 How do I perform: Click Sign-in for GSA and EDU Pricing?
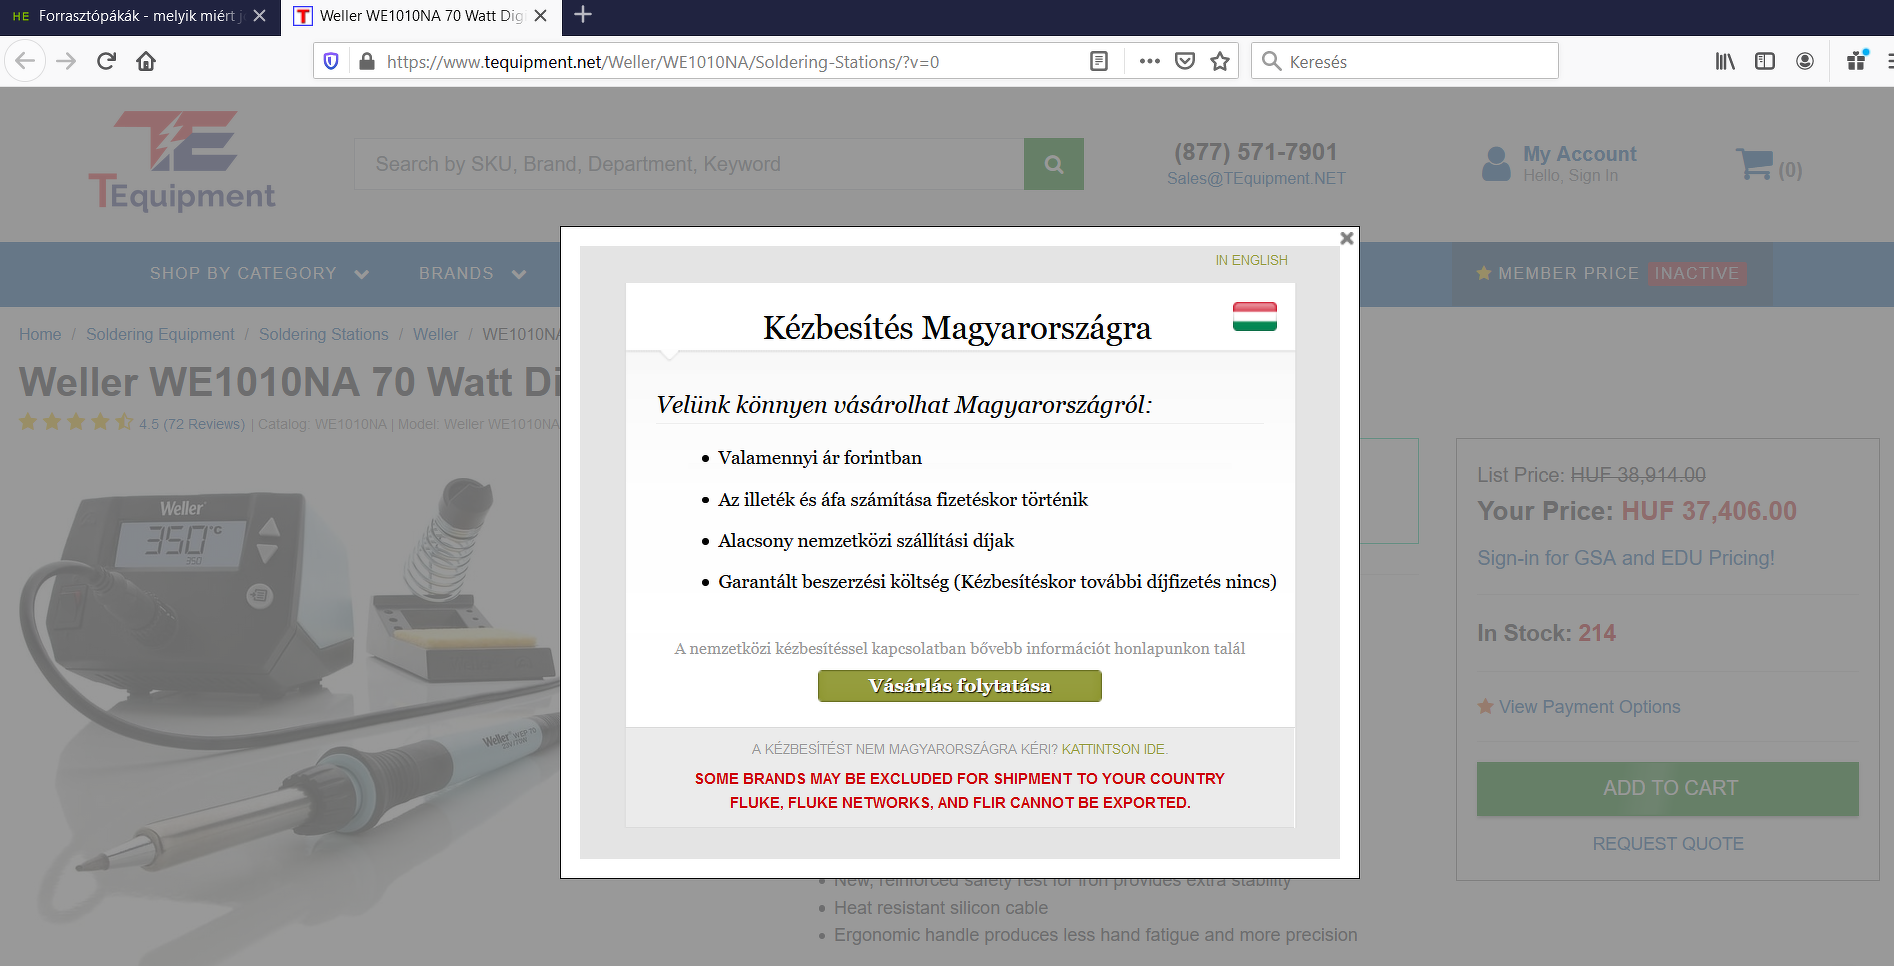click(1626, 558)
